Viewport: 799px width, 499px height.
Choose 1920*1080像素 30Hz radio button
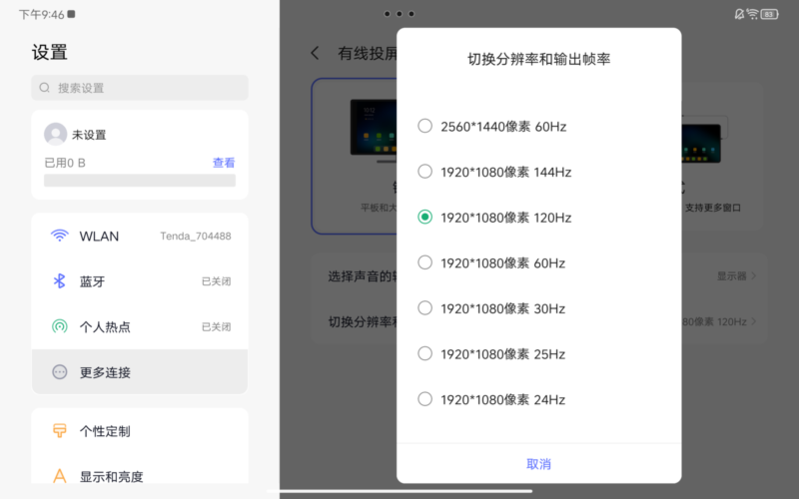[425, 308]
